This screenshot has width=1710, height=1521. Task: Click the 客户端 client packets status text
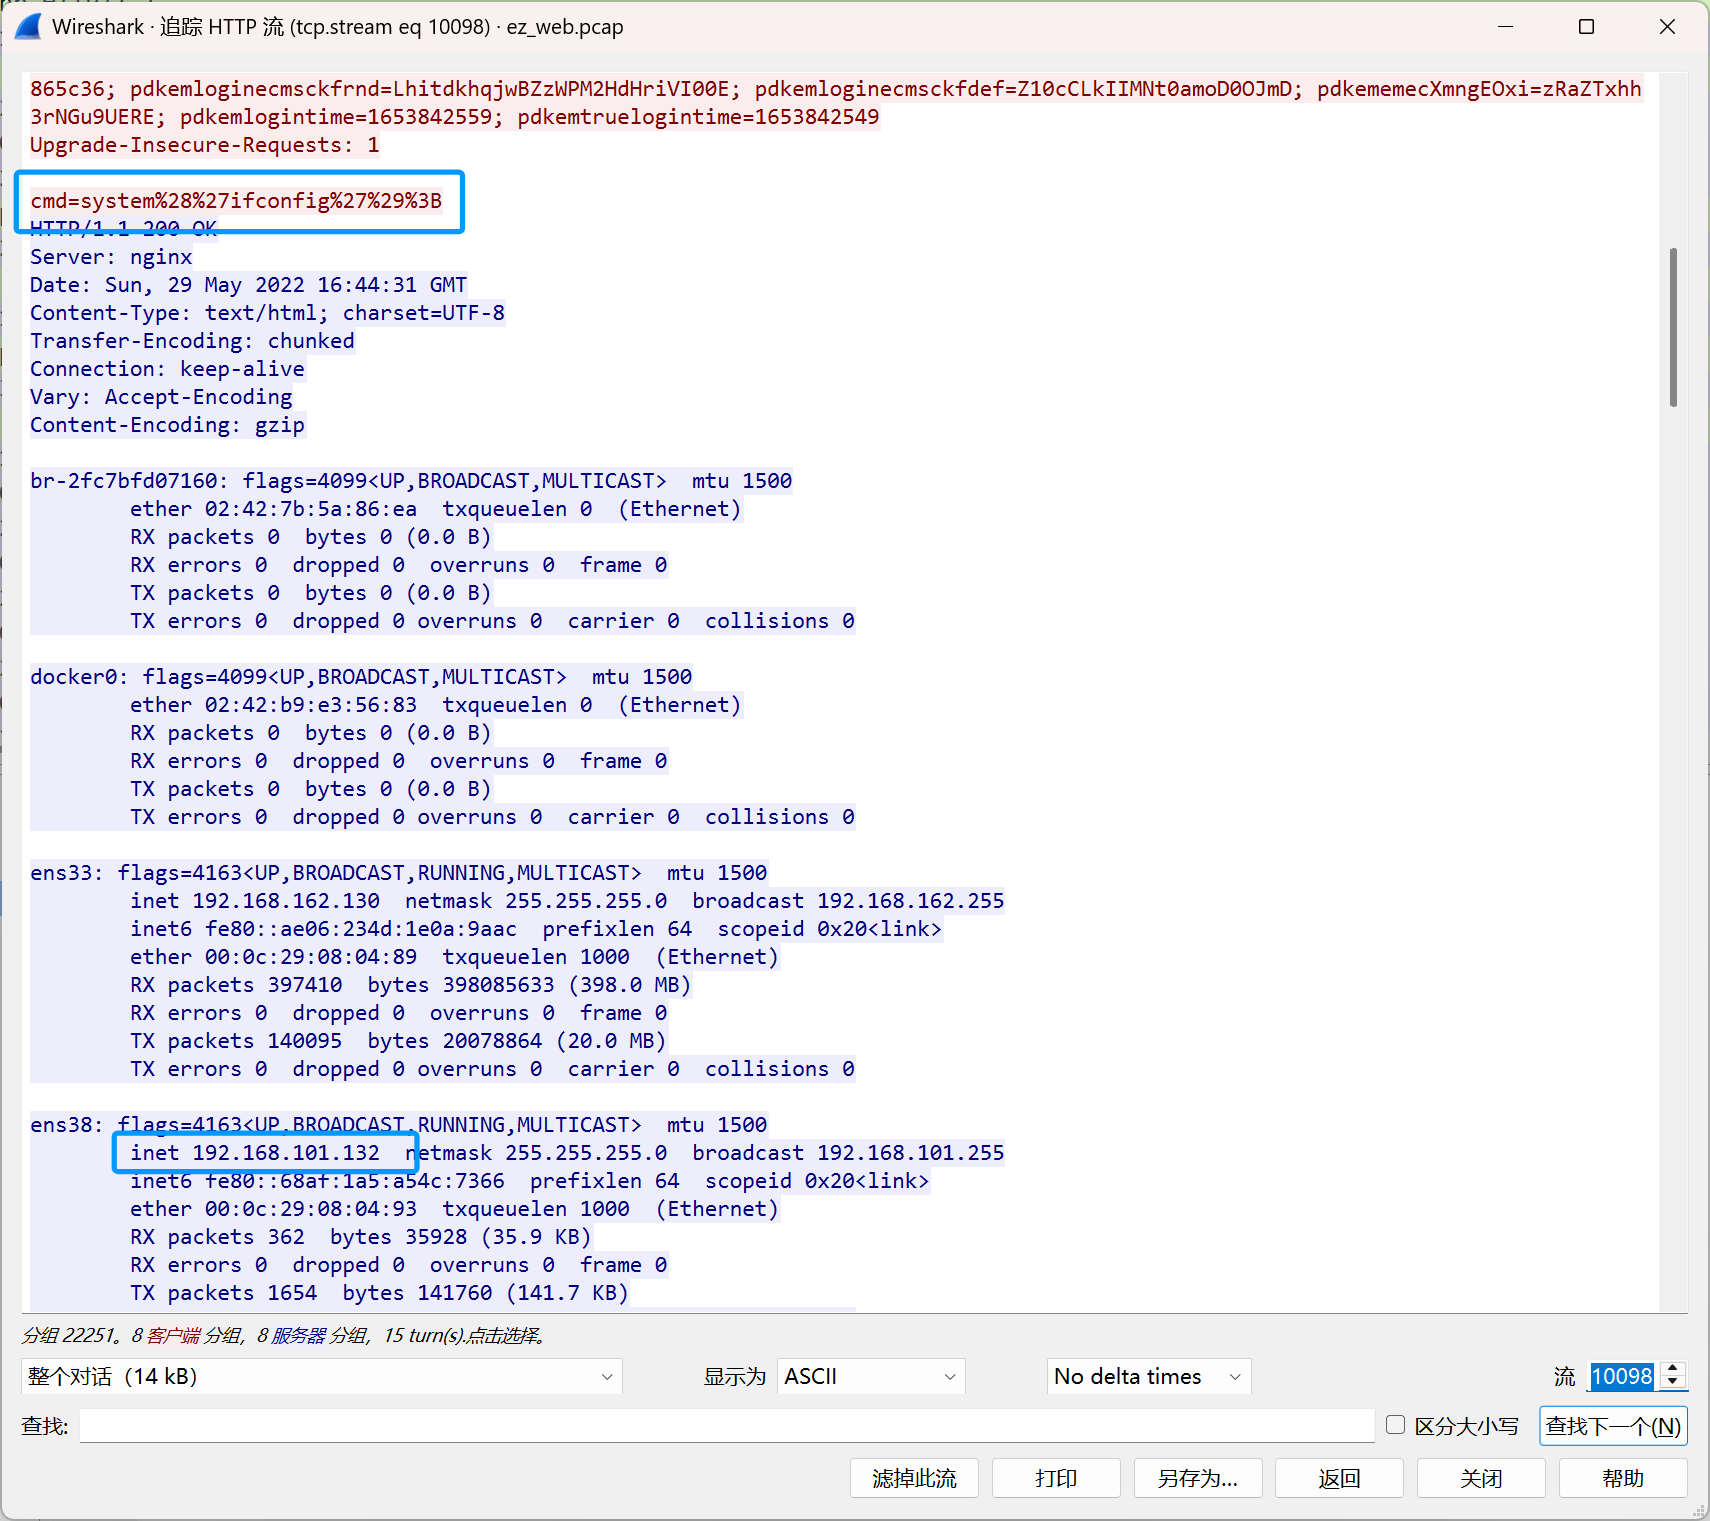click(x=172, y=1336)
